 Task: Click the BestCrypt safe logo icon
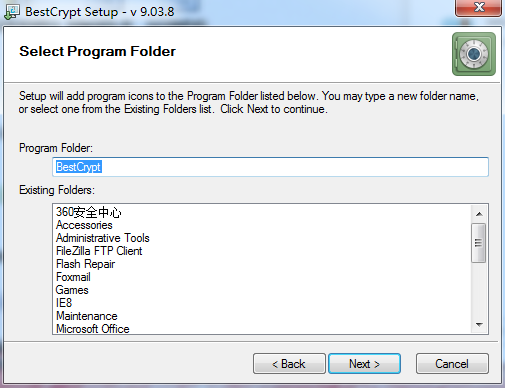pyautogui.click(x=474, y=54)
